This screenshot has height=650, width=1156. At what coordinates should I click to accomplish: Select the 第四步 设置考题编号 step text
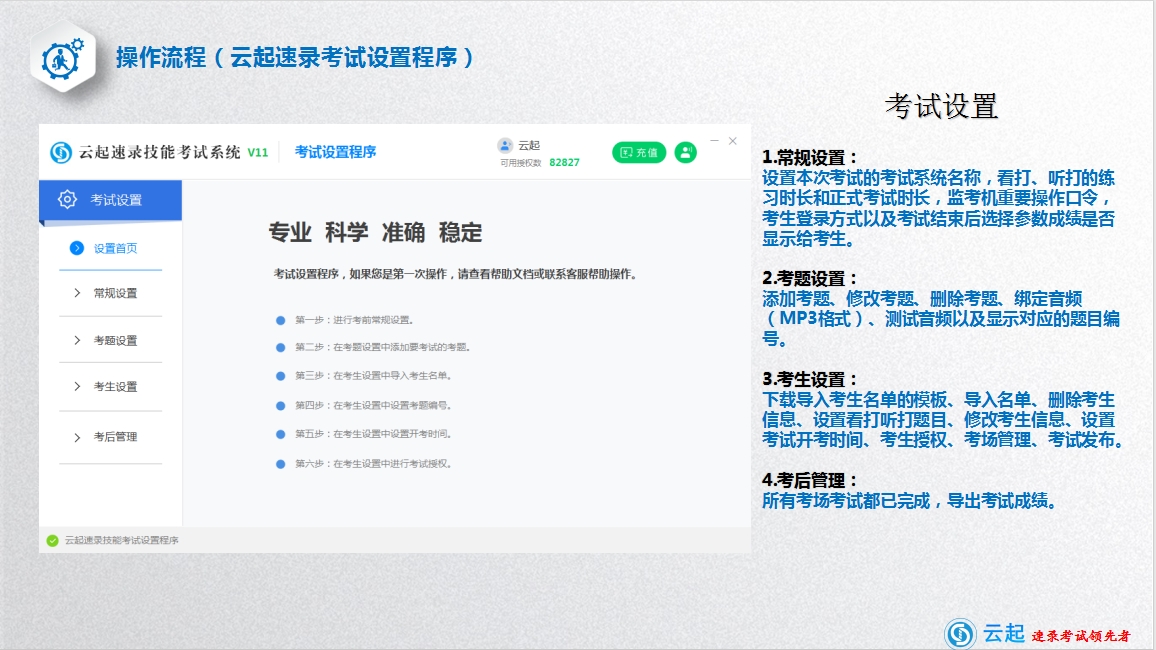pos(373,405)
